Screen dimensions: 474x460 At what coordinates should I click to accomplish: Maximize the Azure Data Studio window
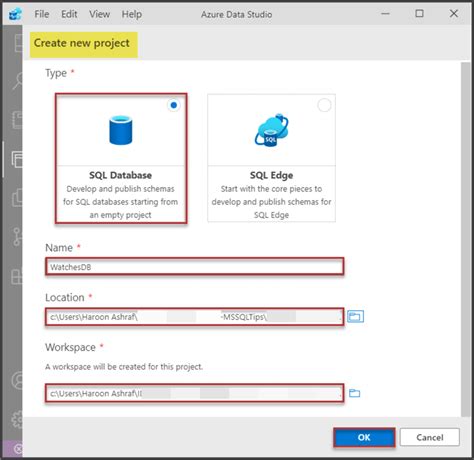point(419,14)
